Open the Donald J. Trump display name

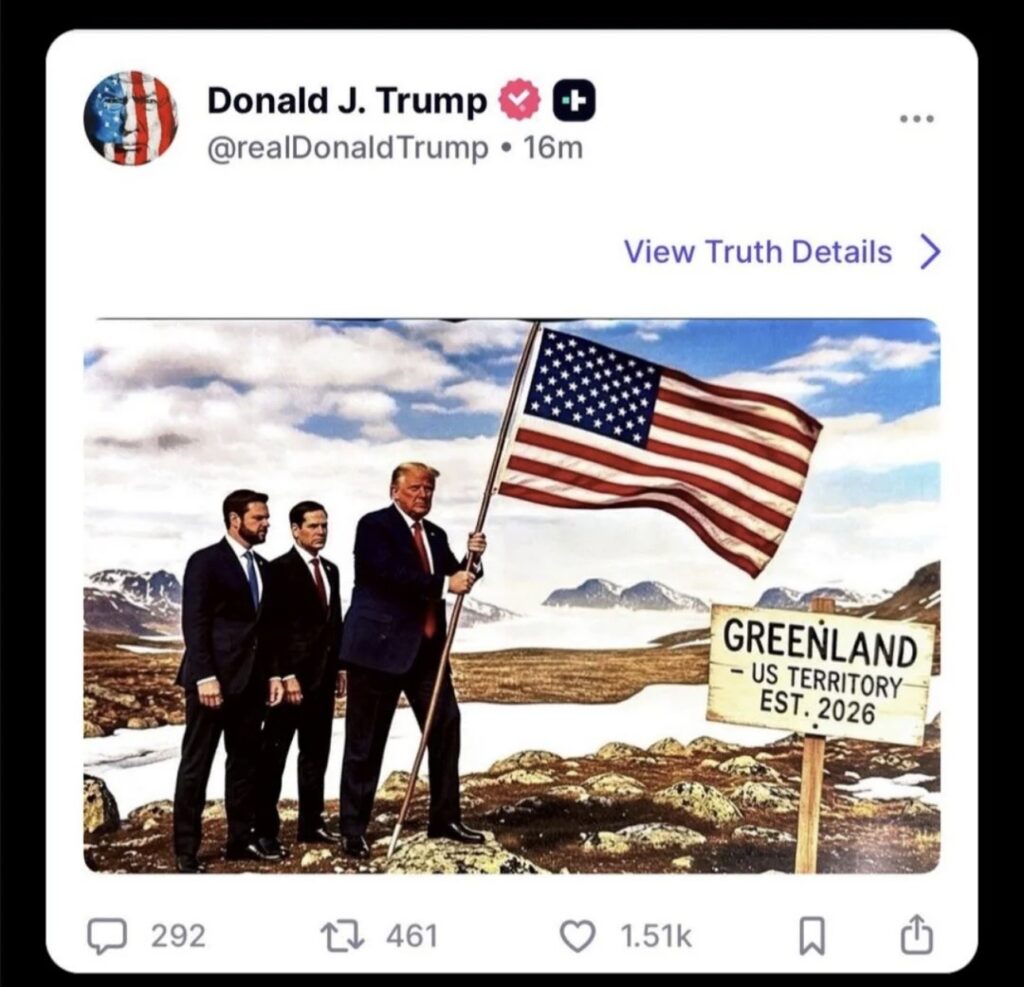pos(347,100)
